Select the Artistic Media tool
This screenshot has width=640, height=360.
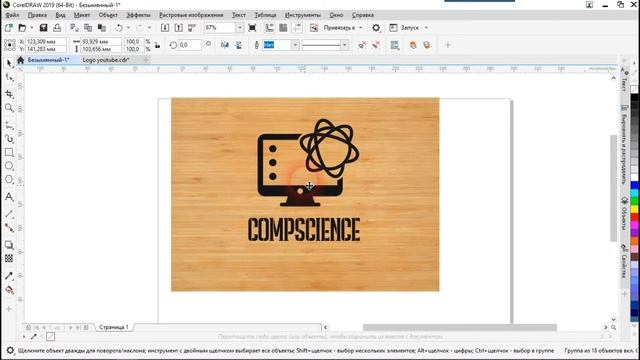9,139
